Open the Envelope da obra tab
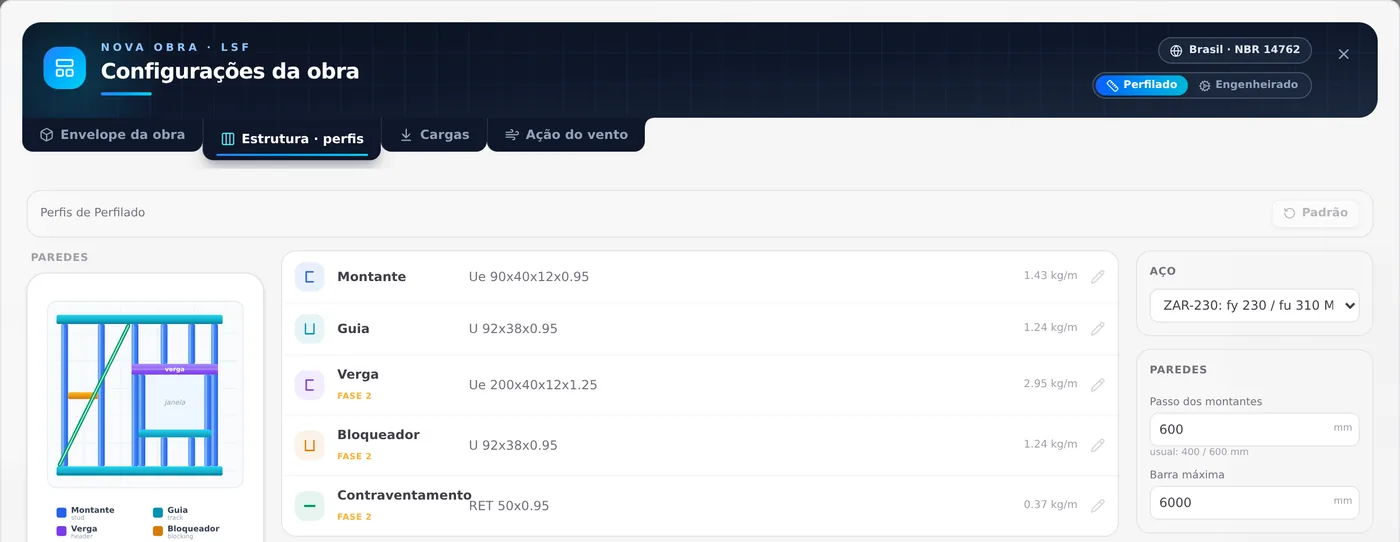Viewport: 1400px width, 542px height. click(x=112, y=135)
